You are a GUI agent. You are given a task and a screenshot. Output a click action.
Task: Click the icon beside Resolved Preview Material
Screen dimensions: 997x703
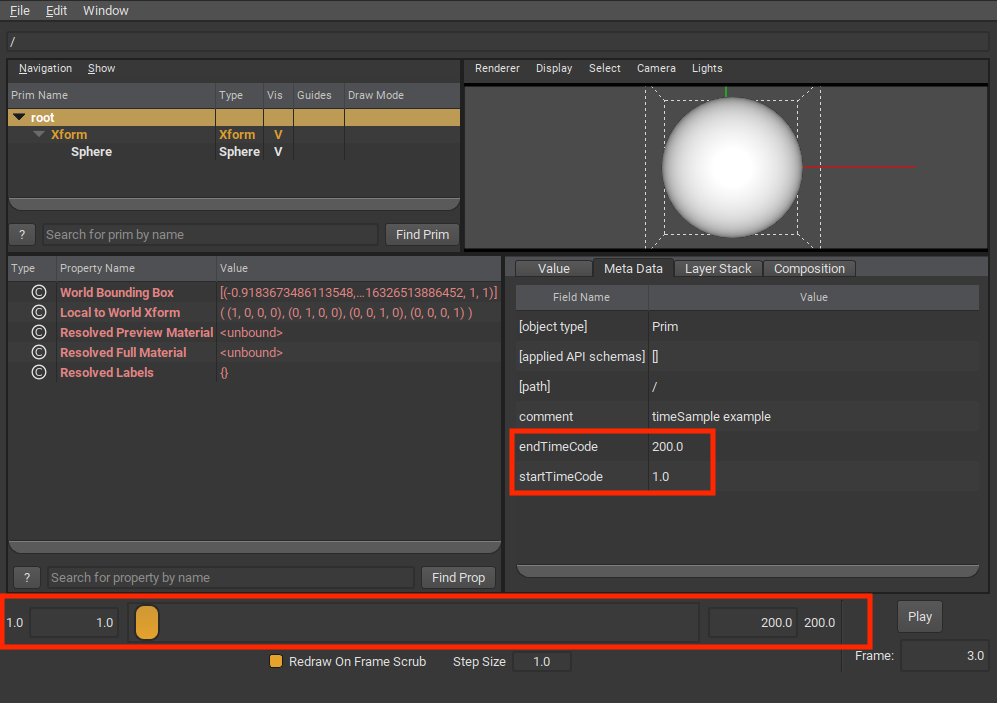click(39, 333)
